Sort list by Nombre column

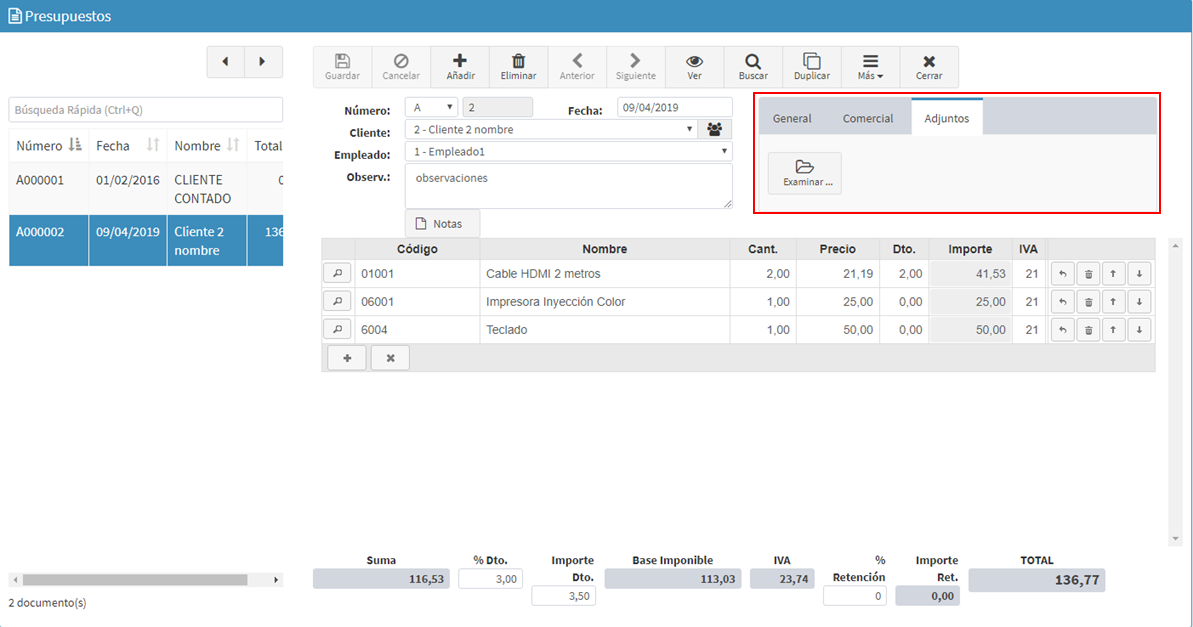(x=206, y=145)
